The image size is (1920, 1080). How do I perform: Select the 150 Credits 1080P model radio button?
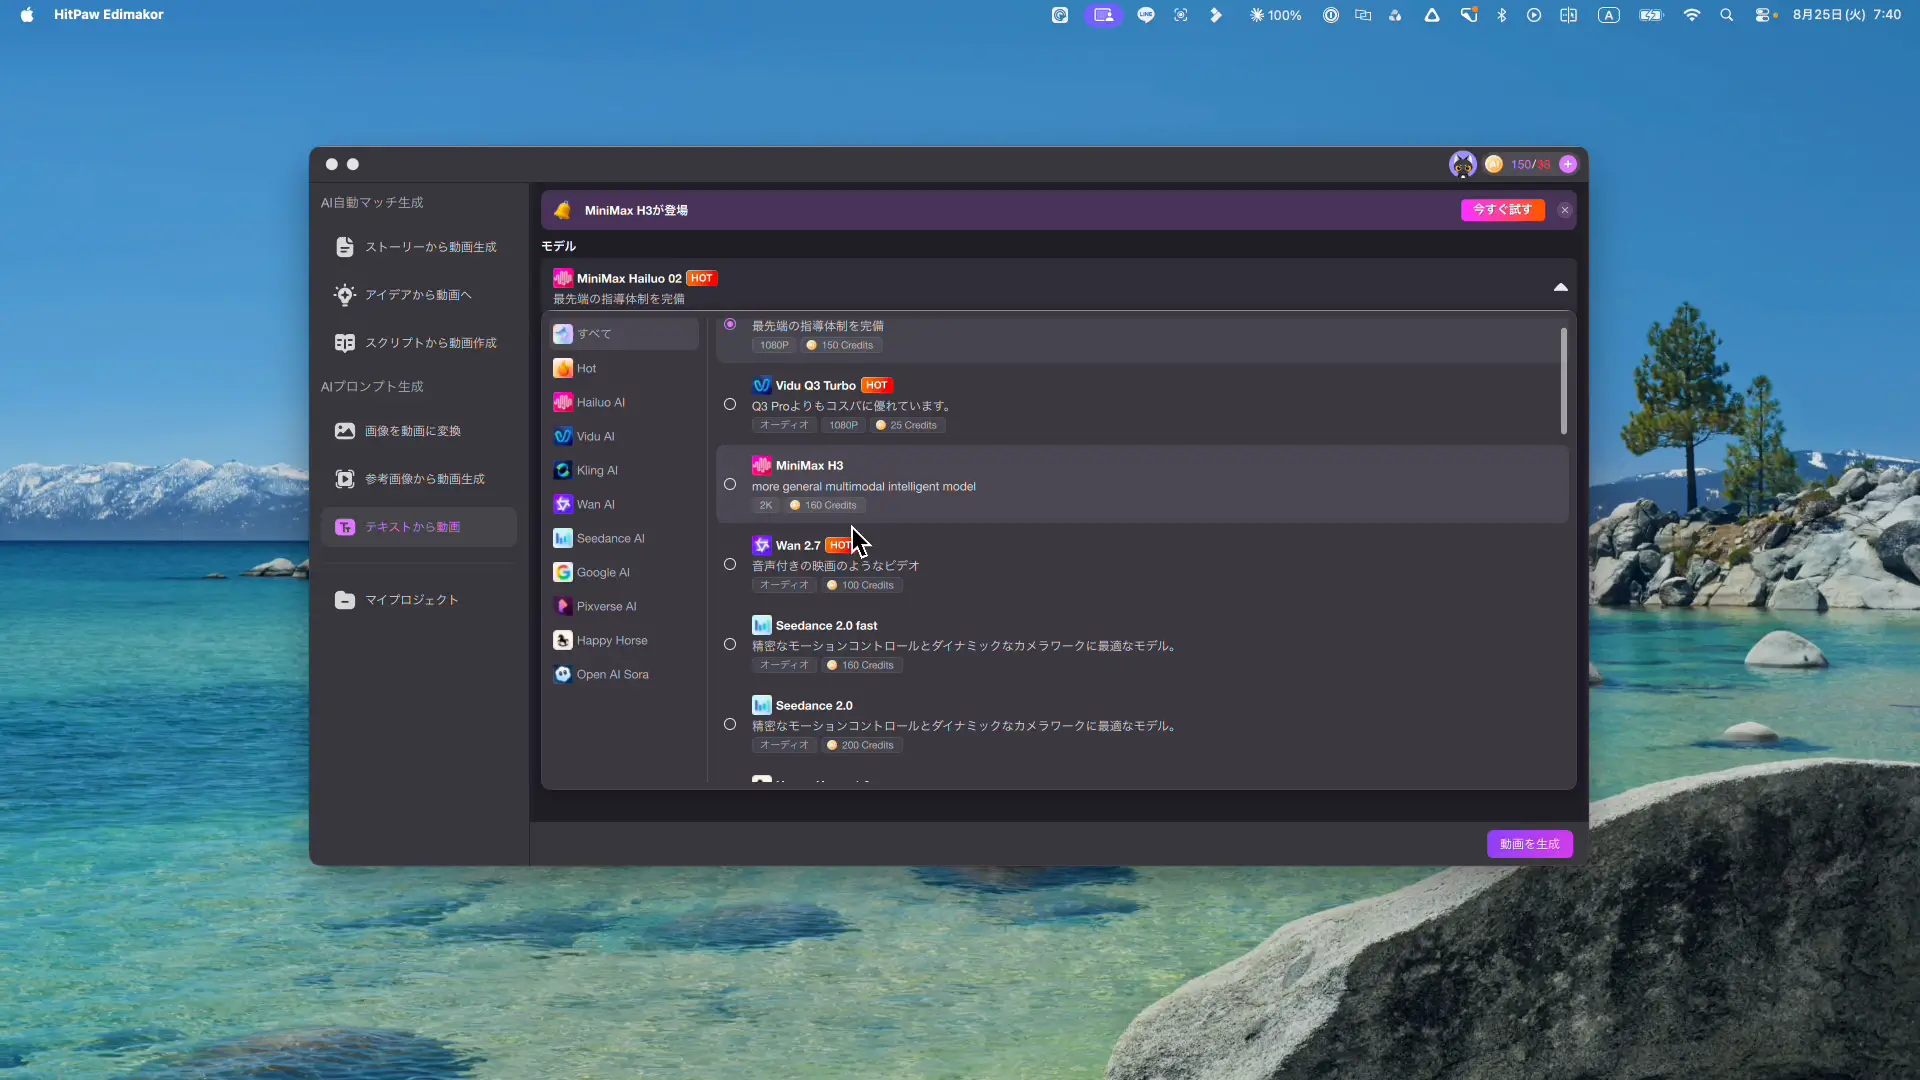[x=730, y=324]
